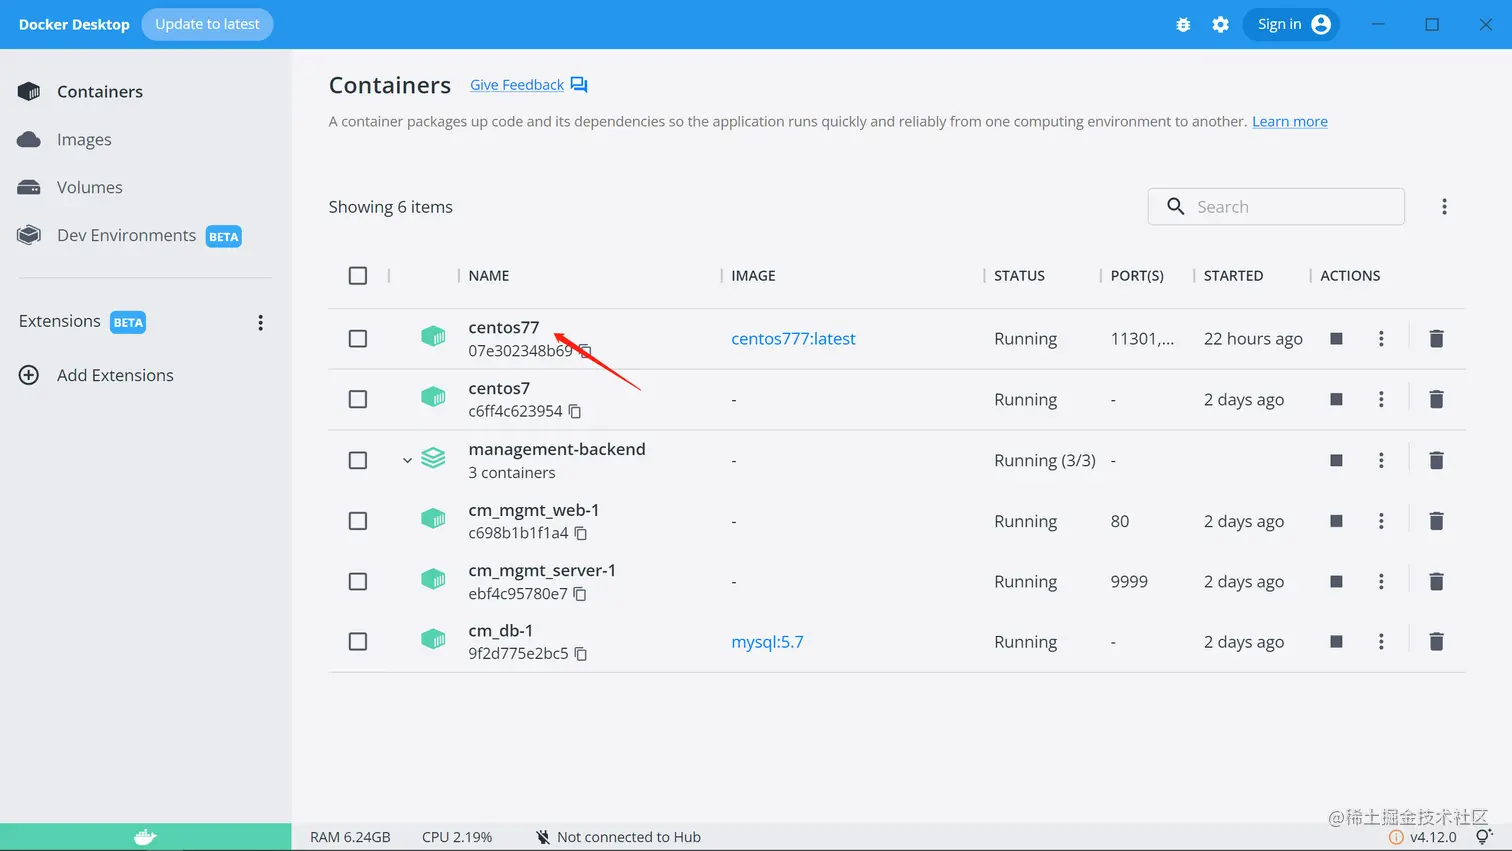Image resolution: width=1512 pixels, height=851 pixels.
Task: Copy container ID 07e302348b69
Action: tap(585, 351)
